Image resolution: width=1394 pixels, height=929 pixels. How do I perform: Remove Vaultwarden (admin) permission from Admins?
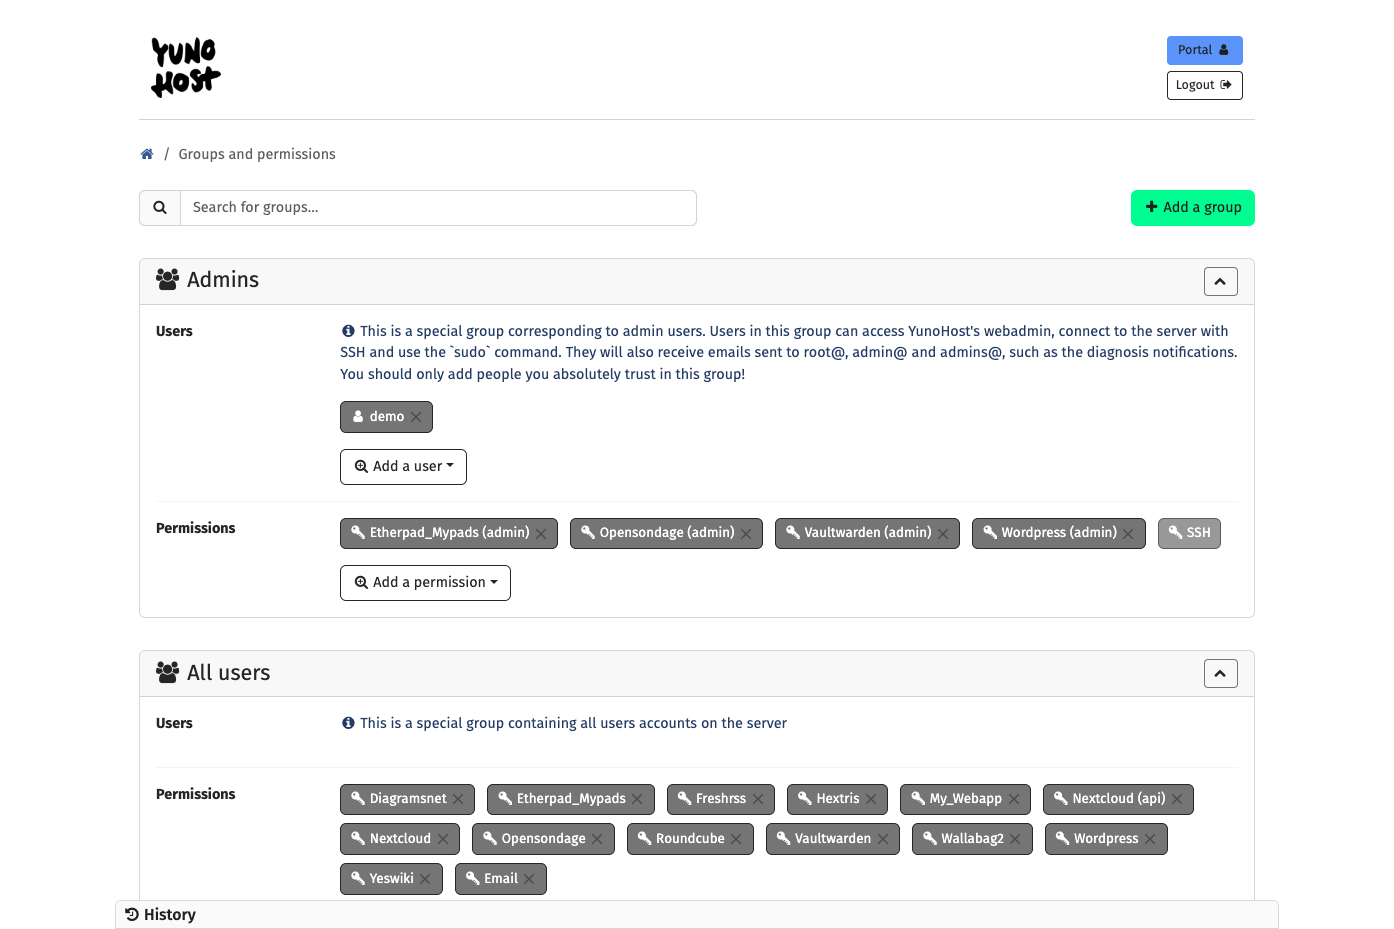(943, 534)
